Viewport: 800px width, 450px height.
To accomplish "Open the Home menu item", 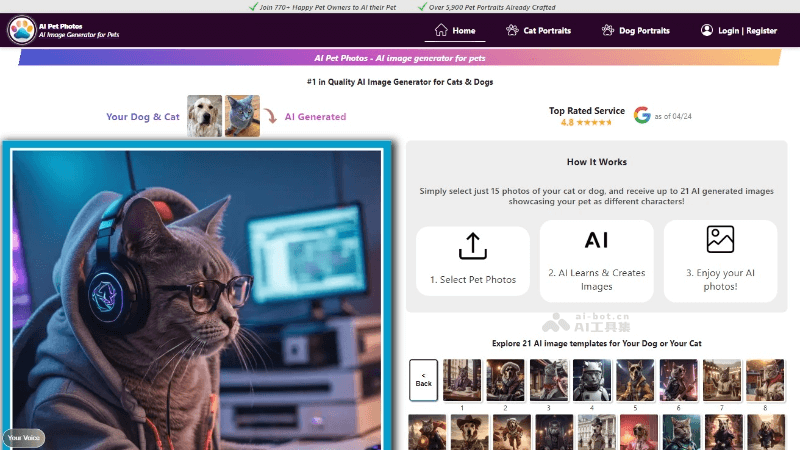I will pyautogui.click(x=455, y=31).
